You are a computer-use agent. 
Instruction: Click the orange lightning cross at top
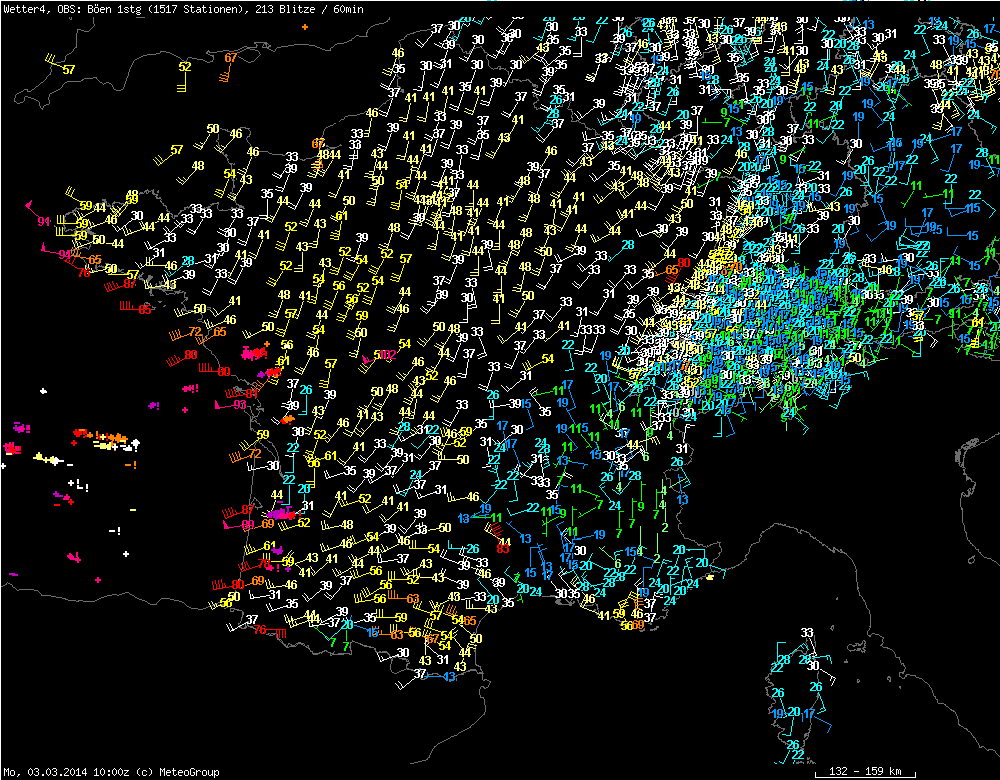305,27
